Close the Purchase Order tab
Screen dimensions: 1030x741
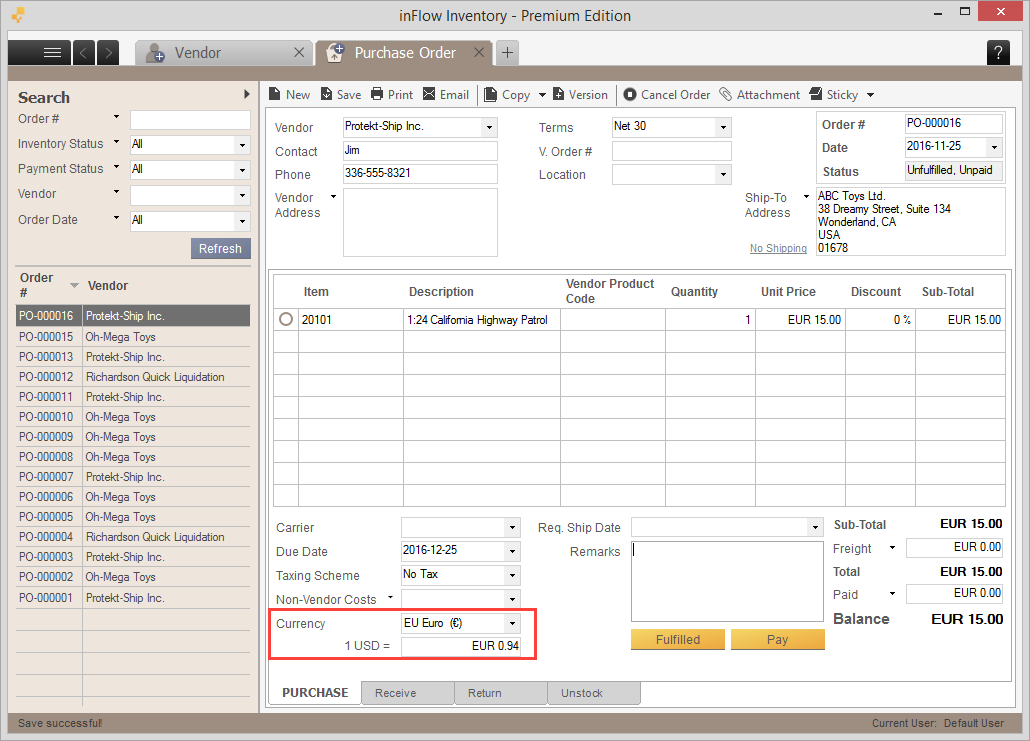480,53
